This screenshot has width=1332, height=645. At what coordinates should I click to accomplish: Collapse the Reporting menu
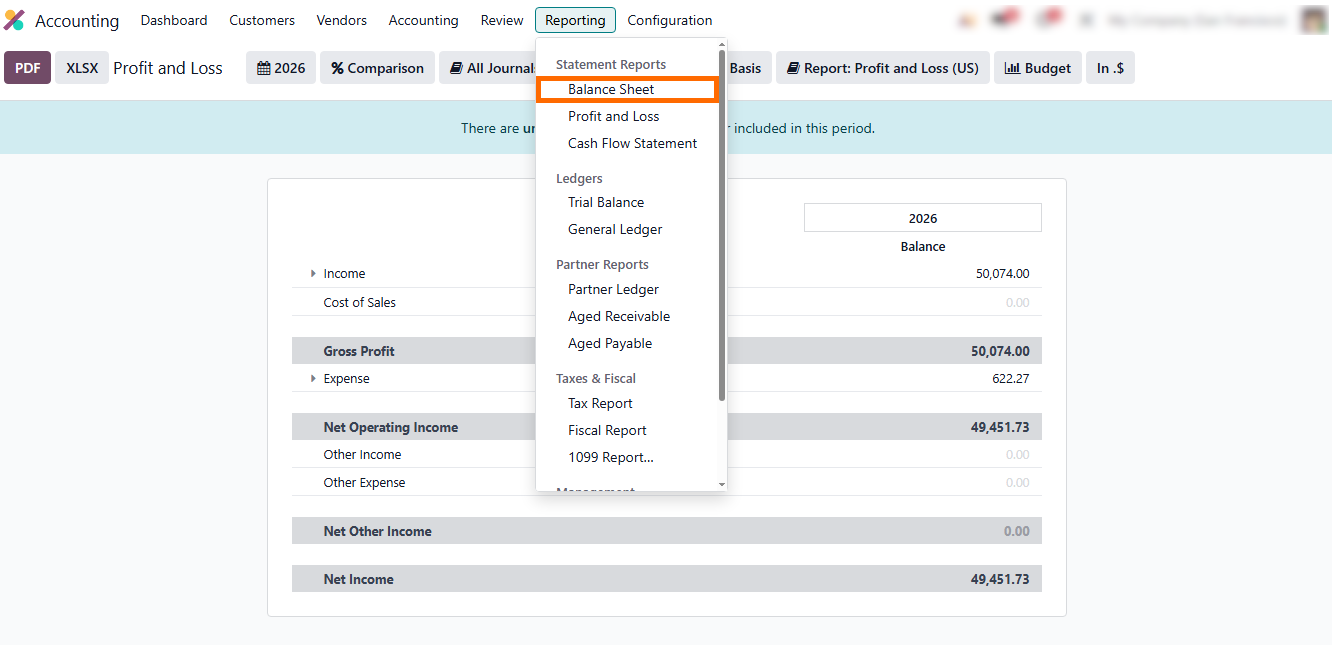tap(575, 20)
